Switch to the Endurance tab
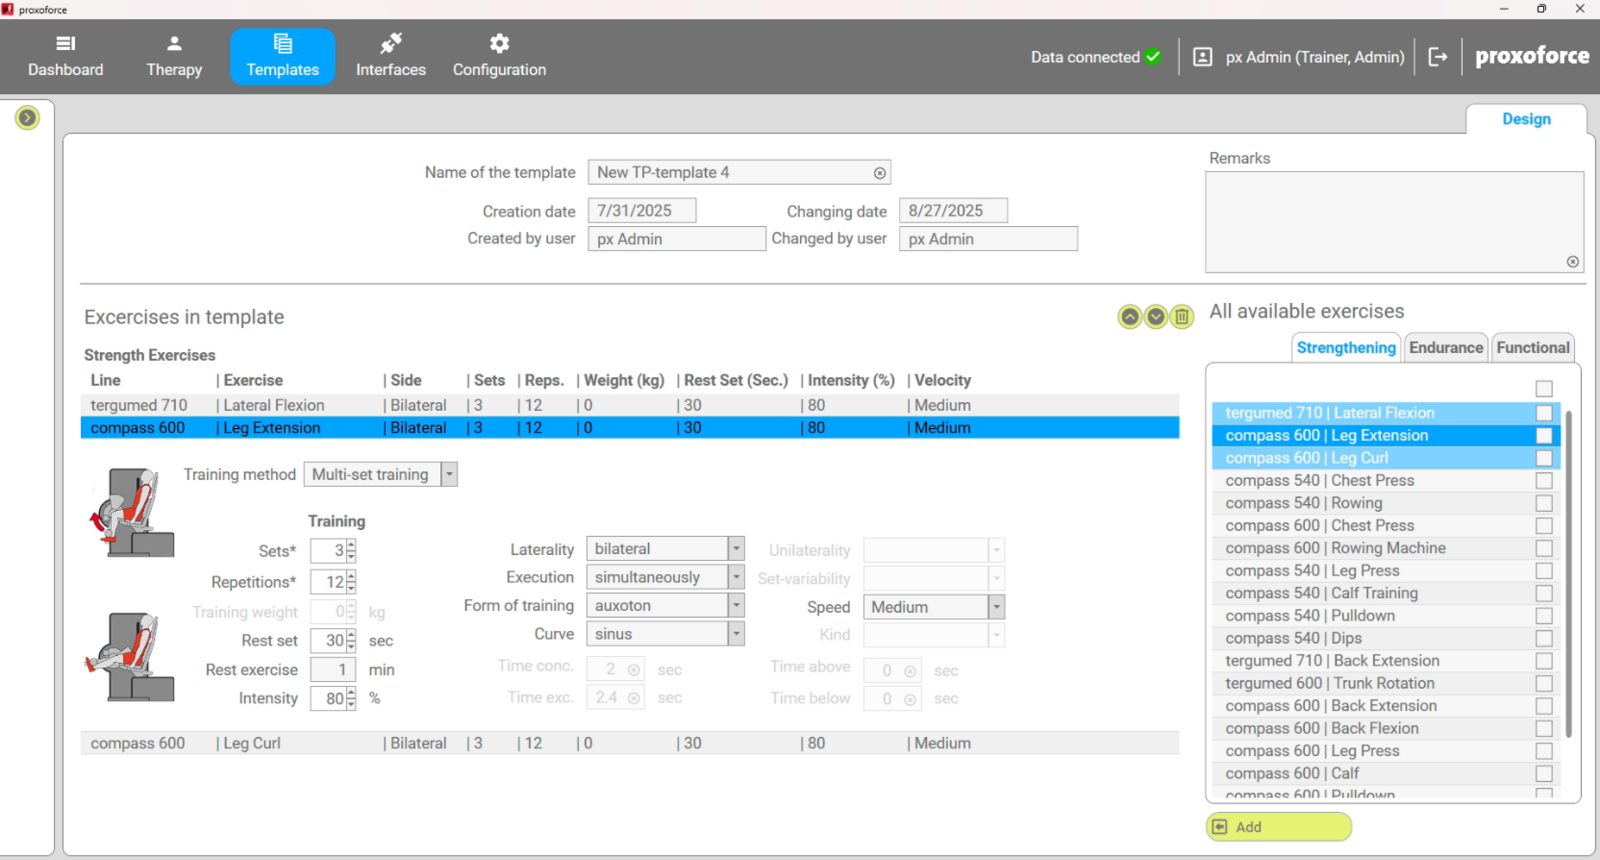This screenshot has height=860, width=1600. [1445, 348]
